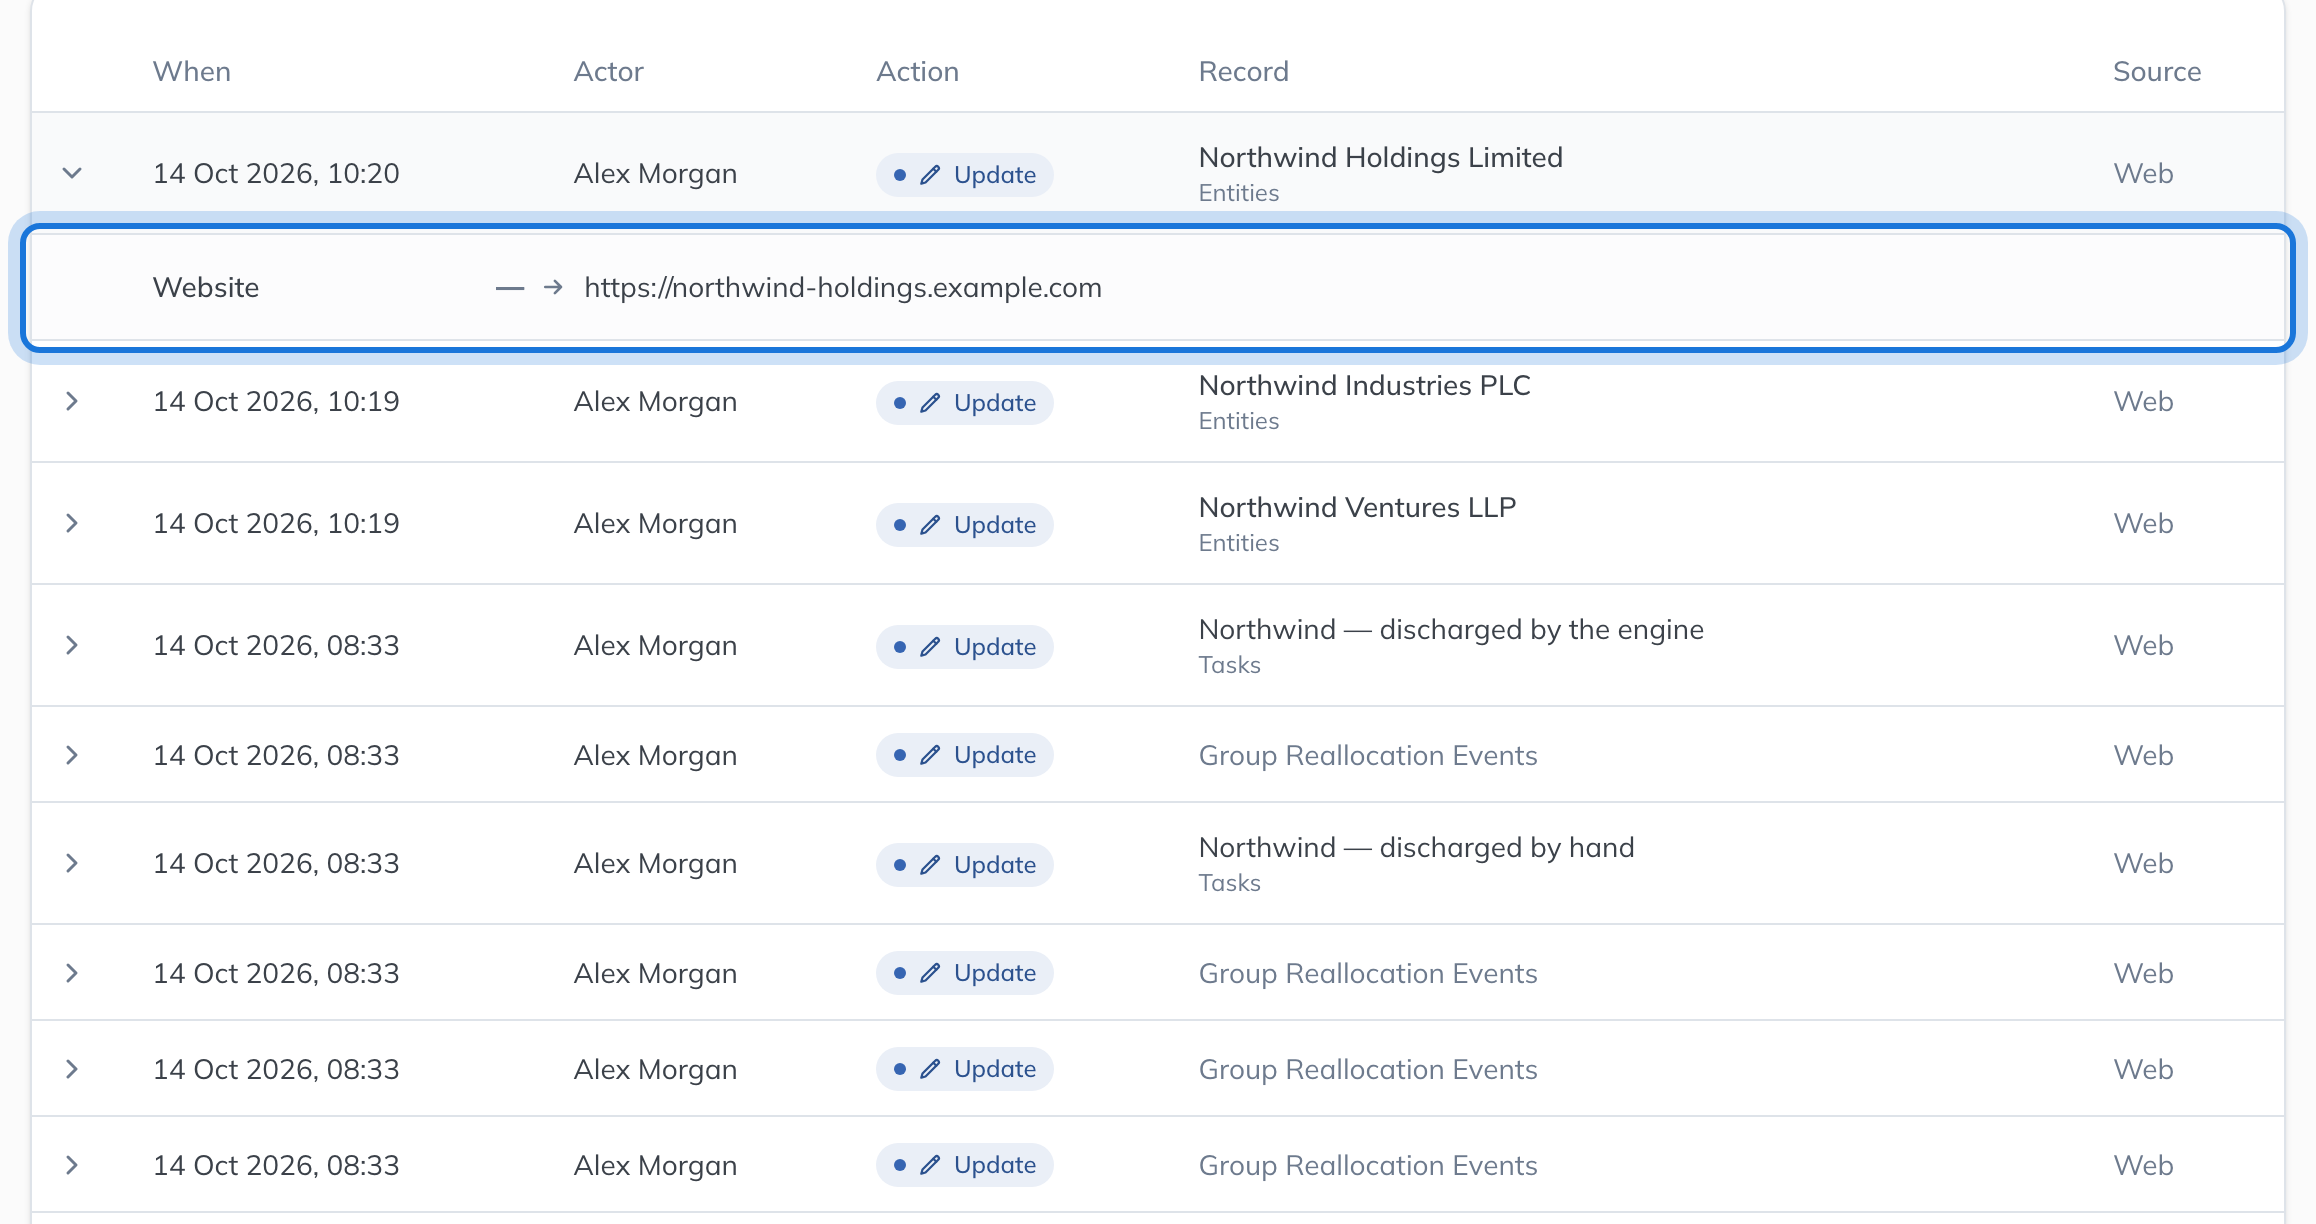Click Update badge for Northwind Holdings Limited
Viewport: 2316px width, 1224px height.
(x=965, y=175)
